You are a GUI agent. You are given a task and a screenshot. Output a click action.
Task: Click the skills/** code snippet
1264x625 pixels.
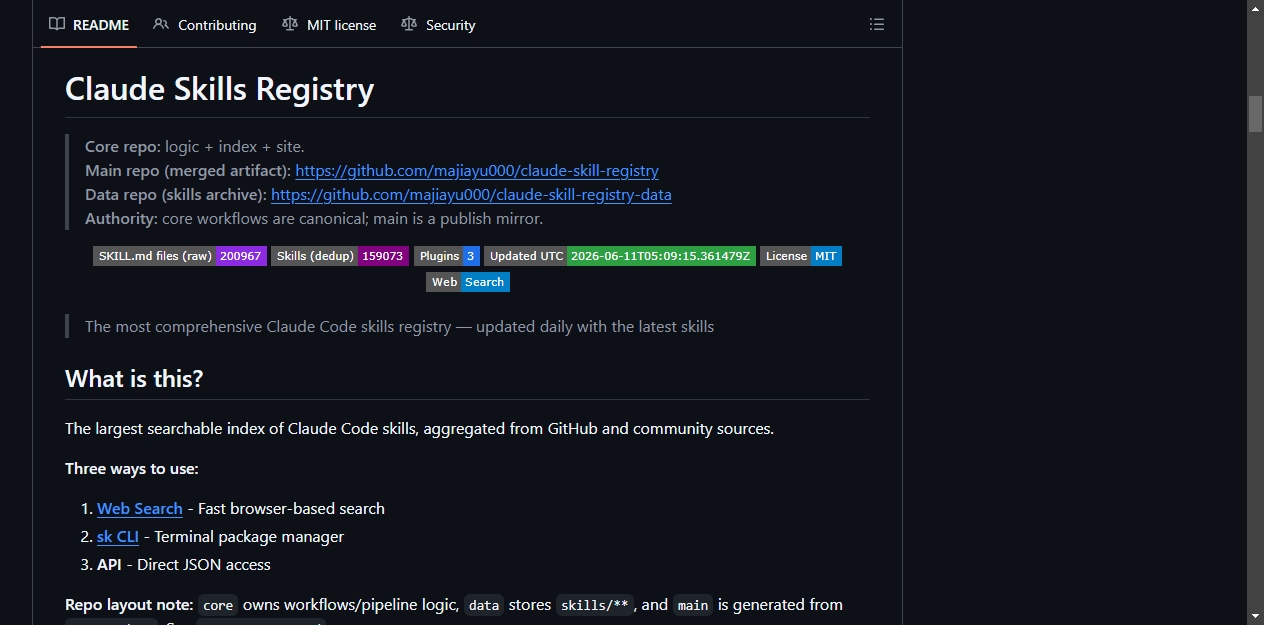[x=594, y=605]
